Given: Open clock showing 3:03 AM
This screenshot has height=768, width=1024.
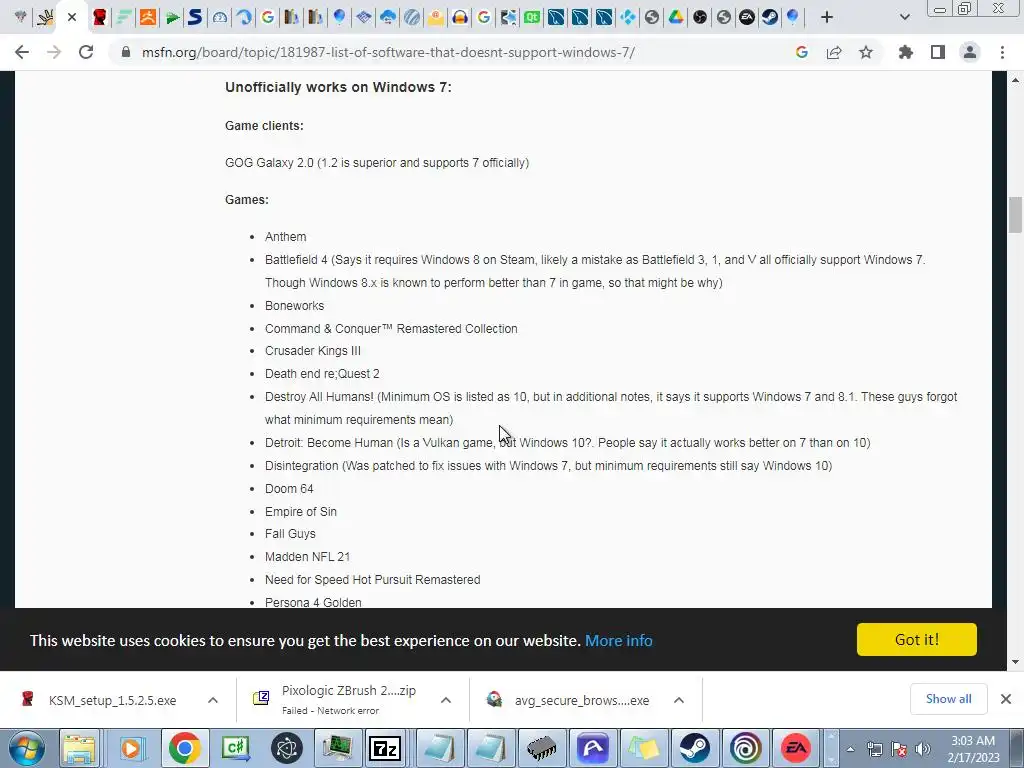Looking at the screenshot, I should 973,749.
